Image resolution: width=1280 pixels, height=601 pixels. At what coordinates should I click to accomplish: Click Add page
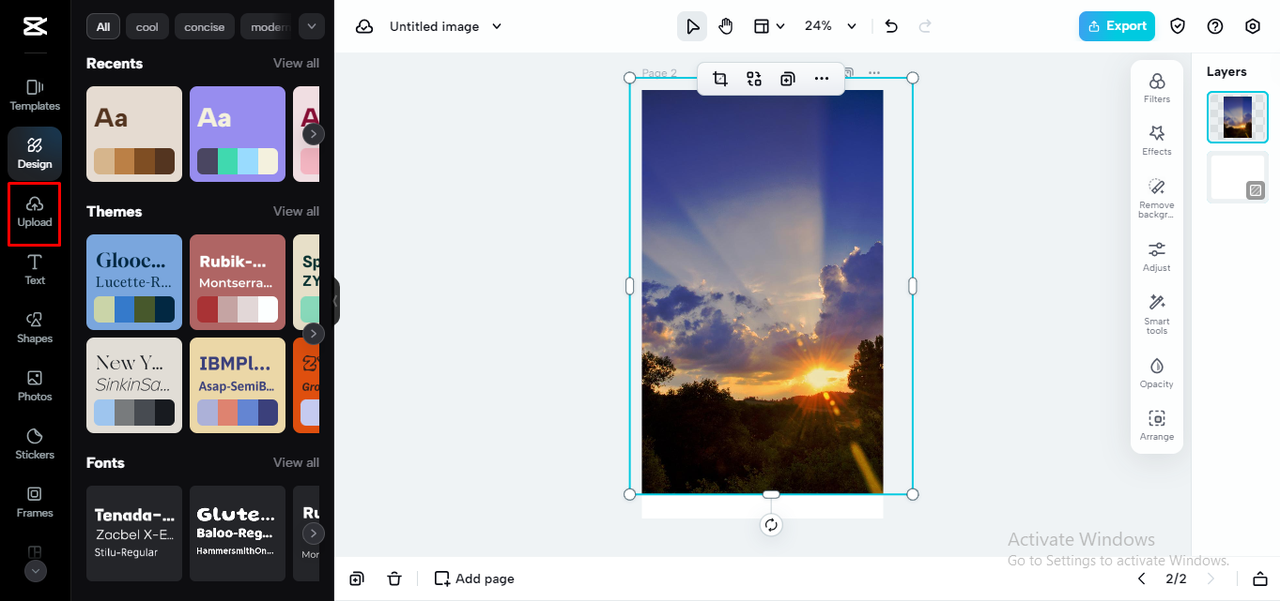[475, 578]
